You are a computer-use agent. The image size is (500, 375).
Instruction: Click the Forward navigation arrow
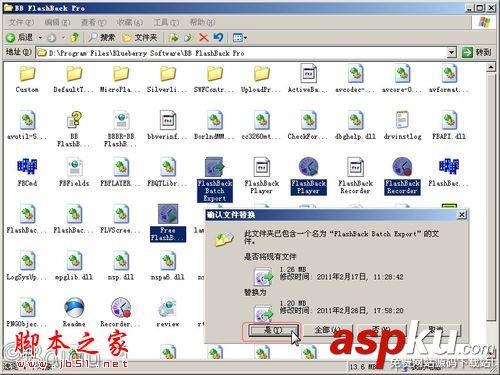[51, 38]
